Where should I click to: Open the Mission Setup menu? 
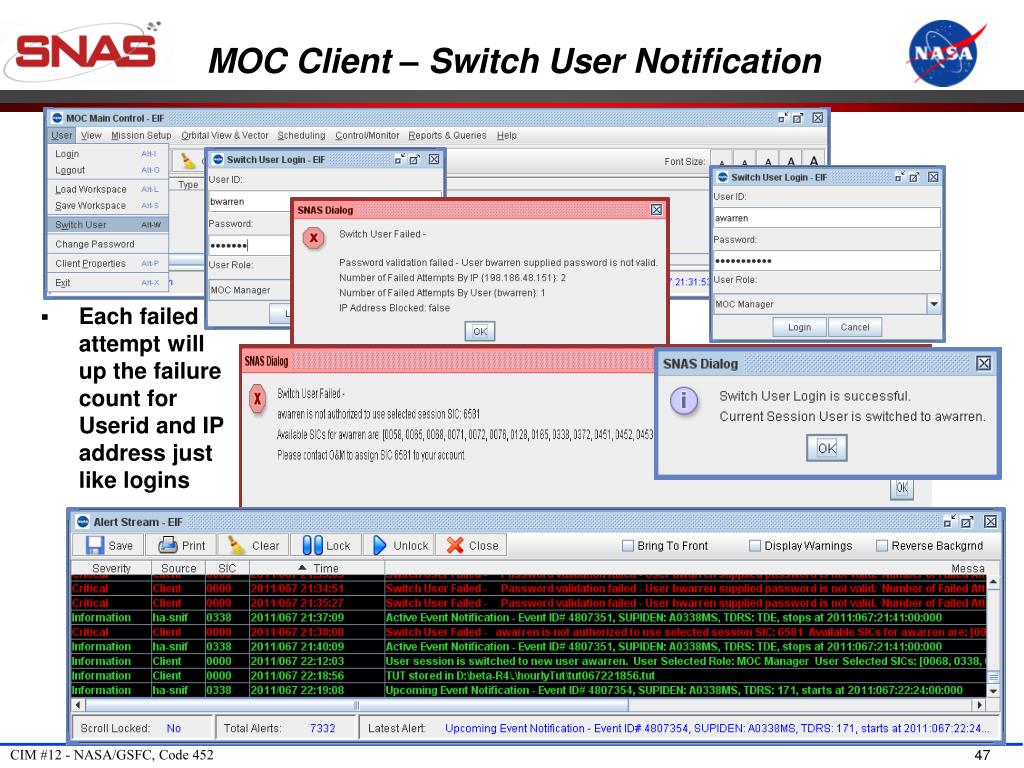coord(141,135)
